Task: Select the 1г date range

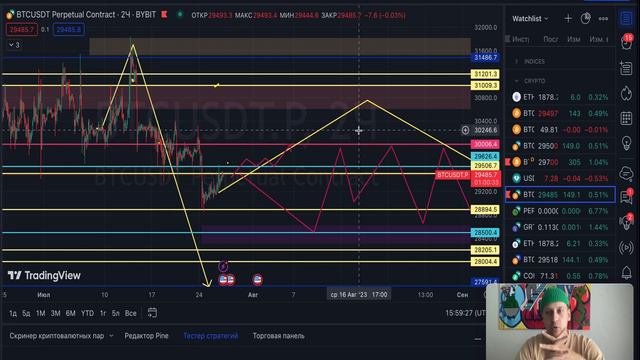Action: pyautogui.click(x=103, y=313)
